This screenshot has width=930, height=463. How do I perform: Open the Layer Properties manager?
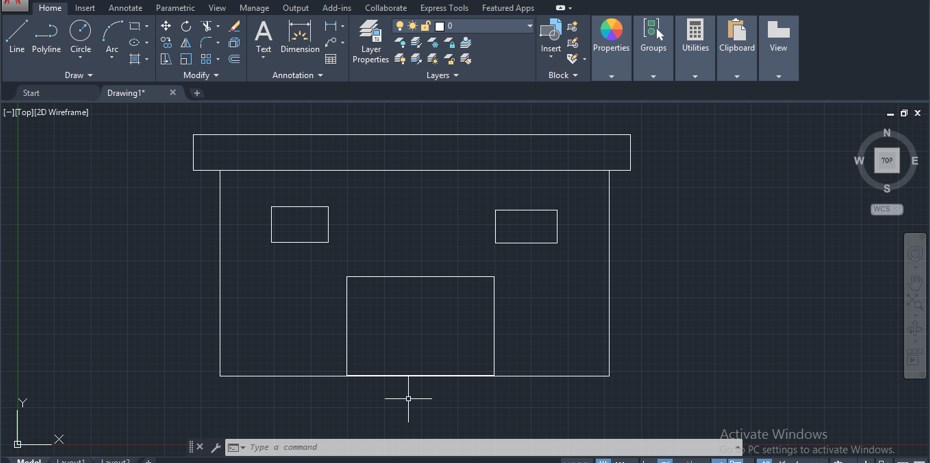point(371,41)
